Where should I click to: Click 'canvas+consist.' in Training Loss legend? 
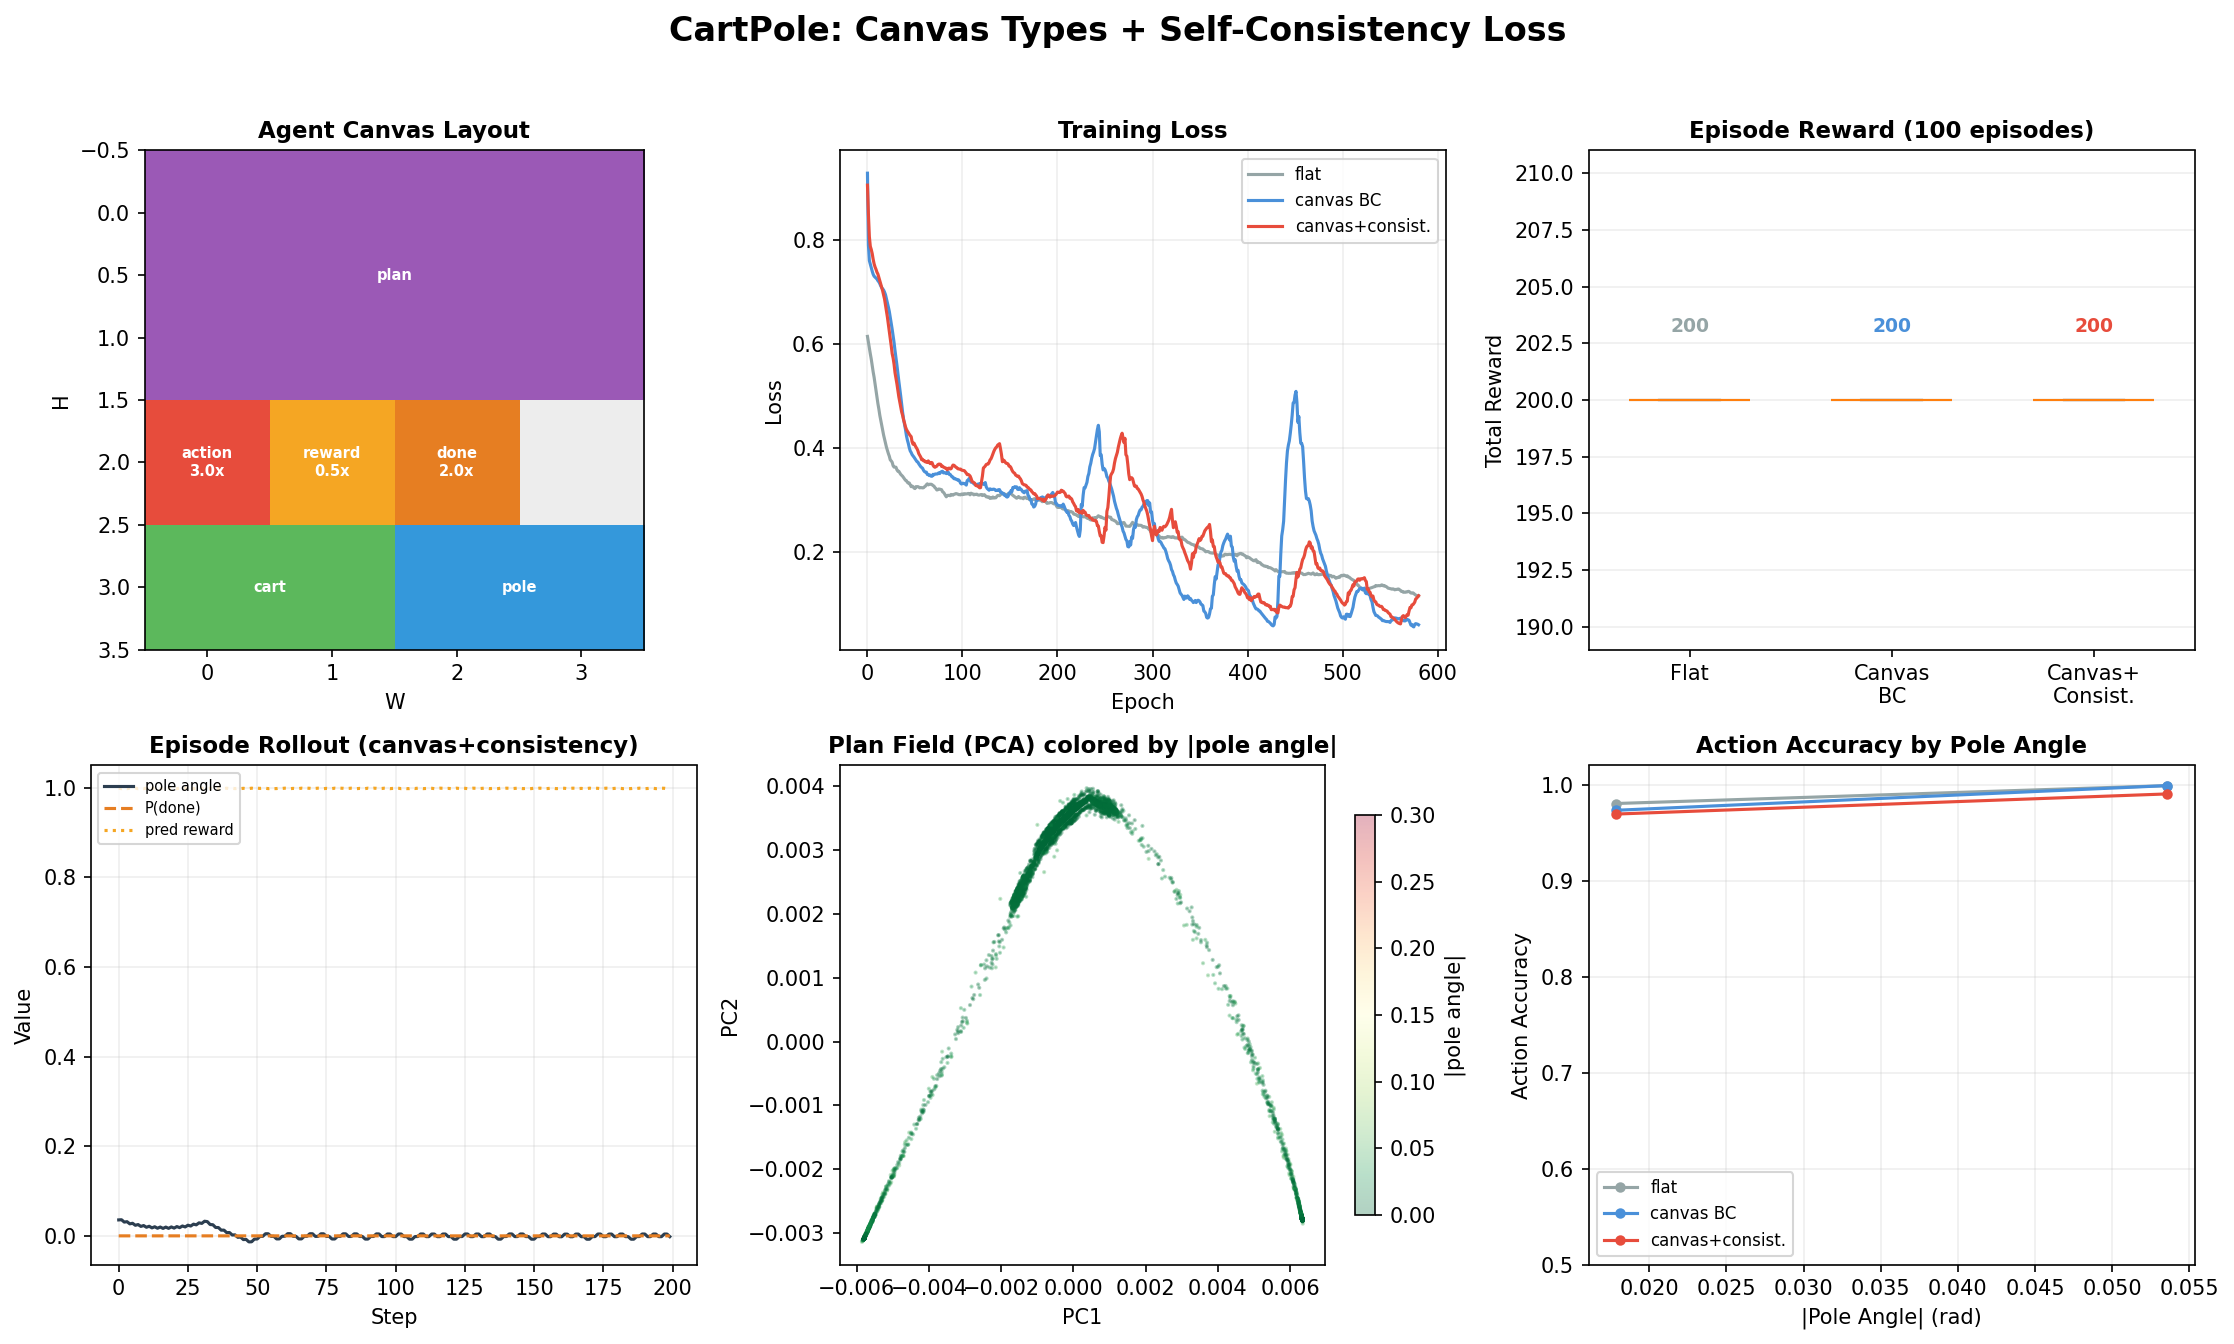[x=1362, y=226]
